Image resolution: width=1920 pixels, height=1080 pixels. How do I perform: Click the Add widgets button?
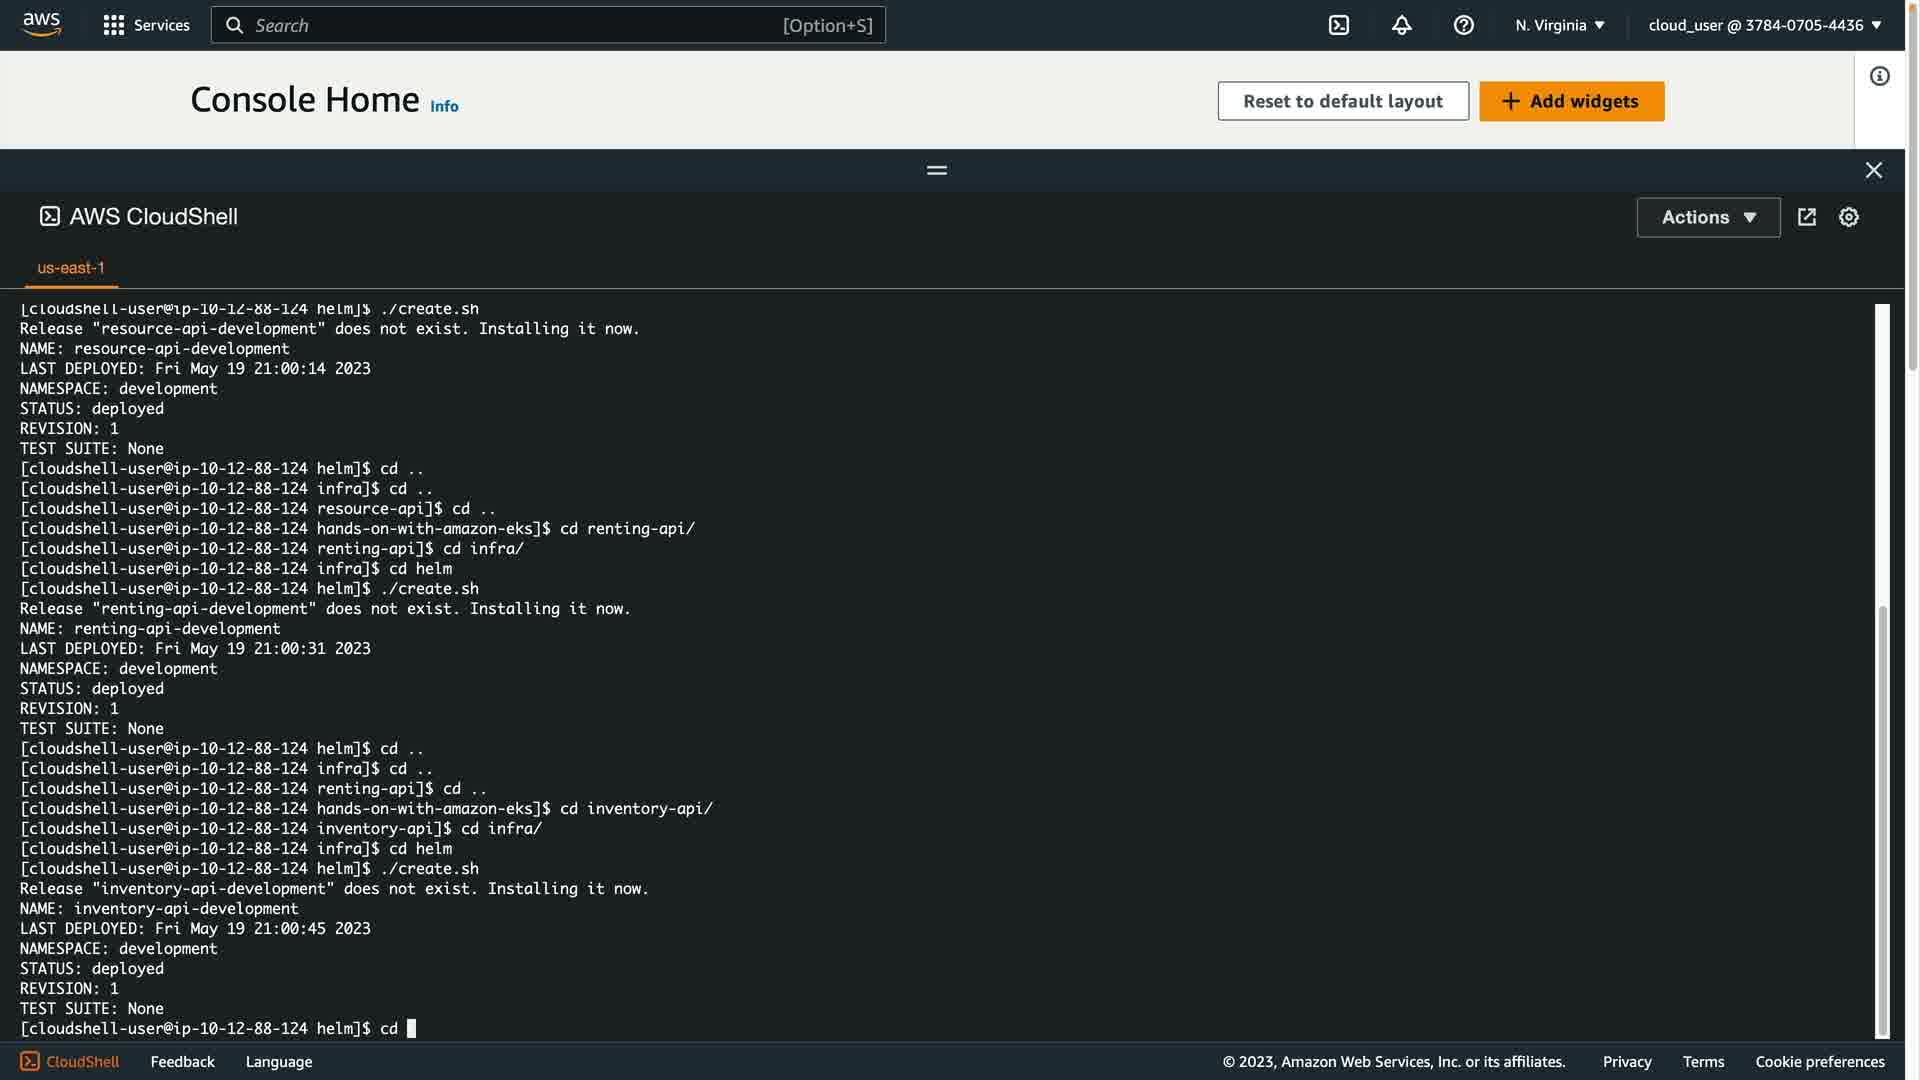click(x=1571, y=101)
